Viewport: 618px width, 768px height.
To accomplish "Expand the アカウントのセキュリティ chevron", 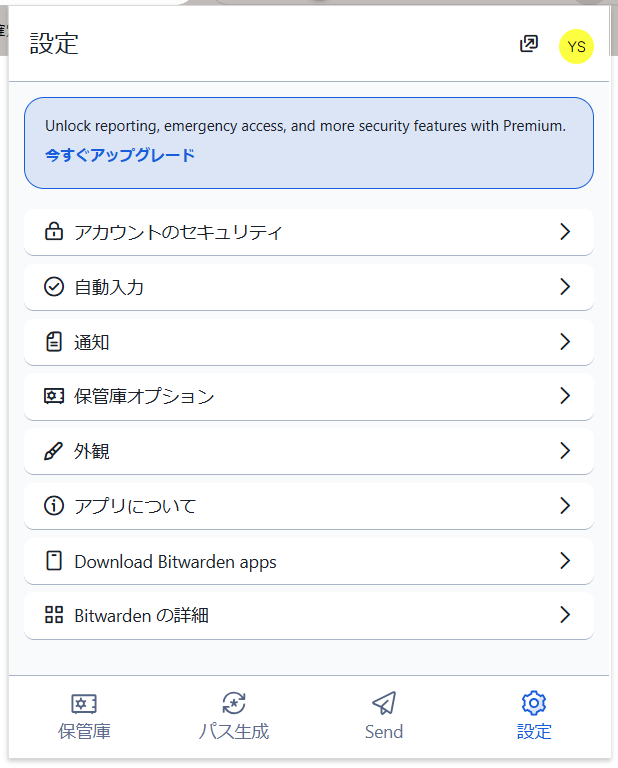I will point(565,232).
